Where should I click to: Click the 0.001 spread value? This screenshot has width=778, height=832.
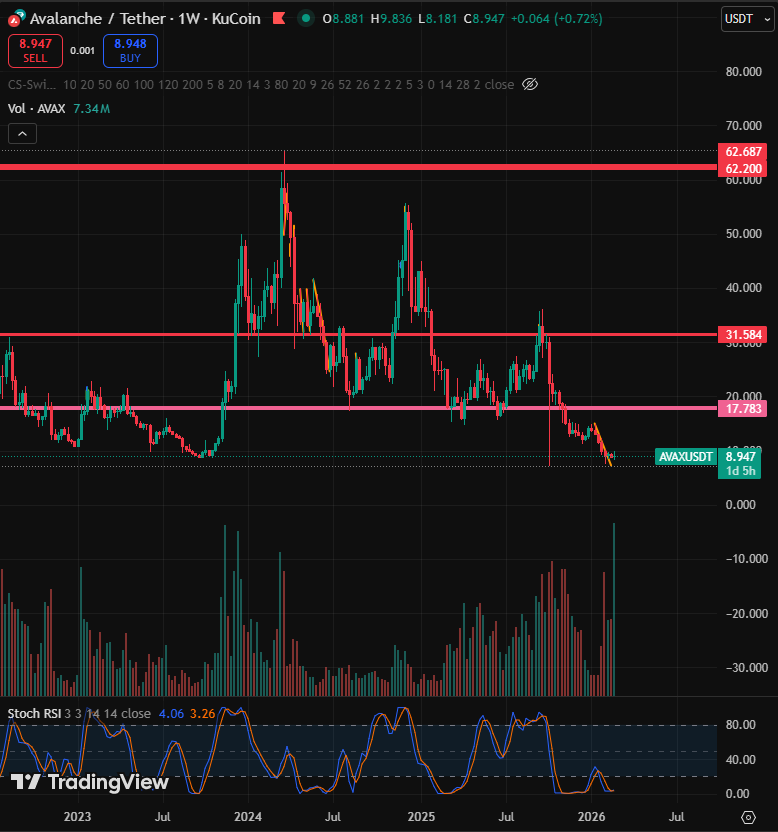tap(82, 51)
